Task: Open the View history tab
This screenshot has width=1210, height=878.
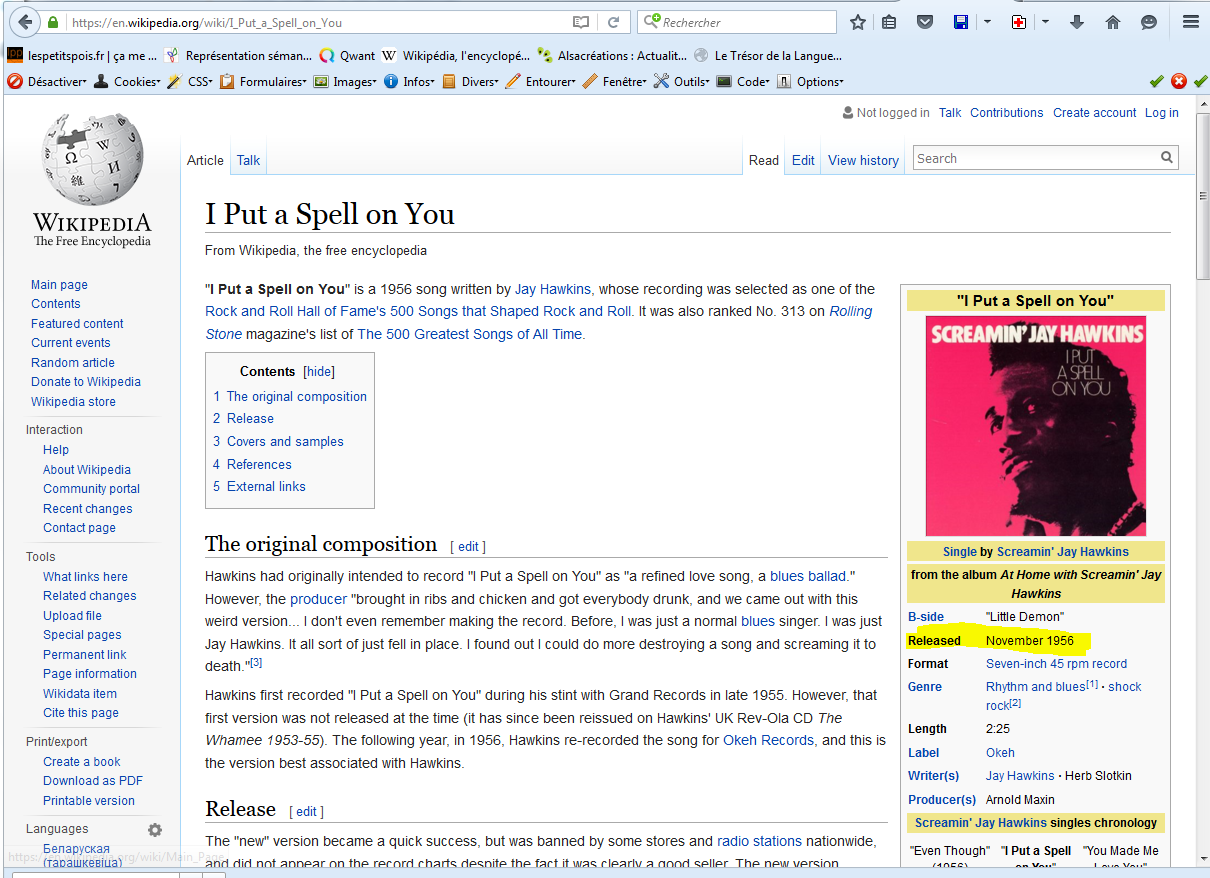Action: (x=863, y=160)
